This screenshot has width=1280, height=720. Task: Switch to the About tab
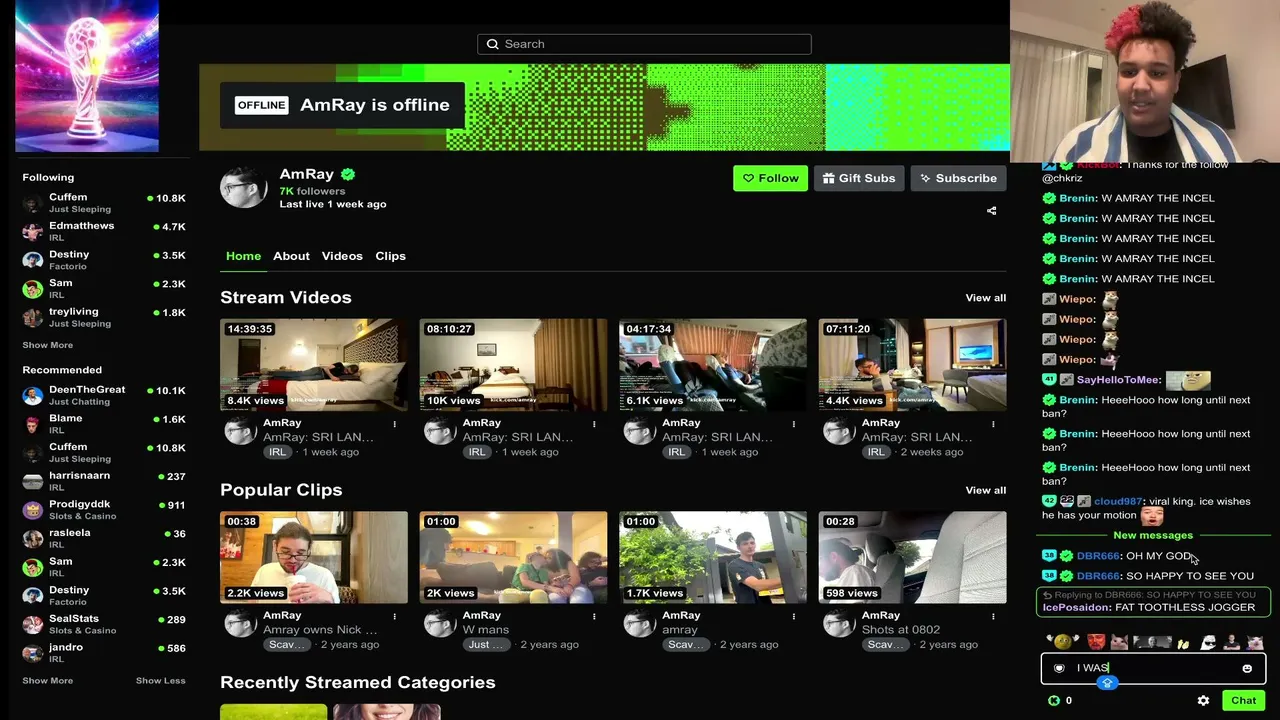[291, 256]
